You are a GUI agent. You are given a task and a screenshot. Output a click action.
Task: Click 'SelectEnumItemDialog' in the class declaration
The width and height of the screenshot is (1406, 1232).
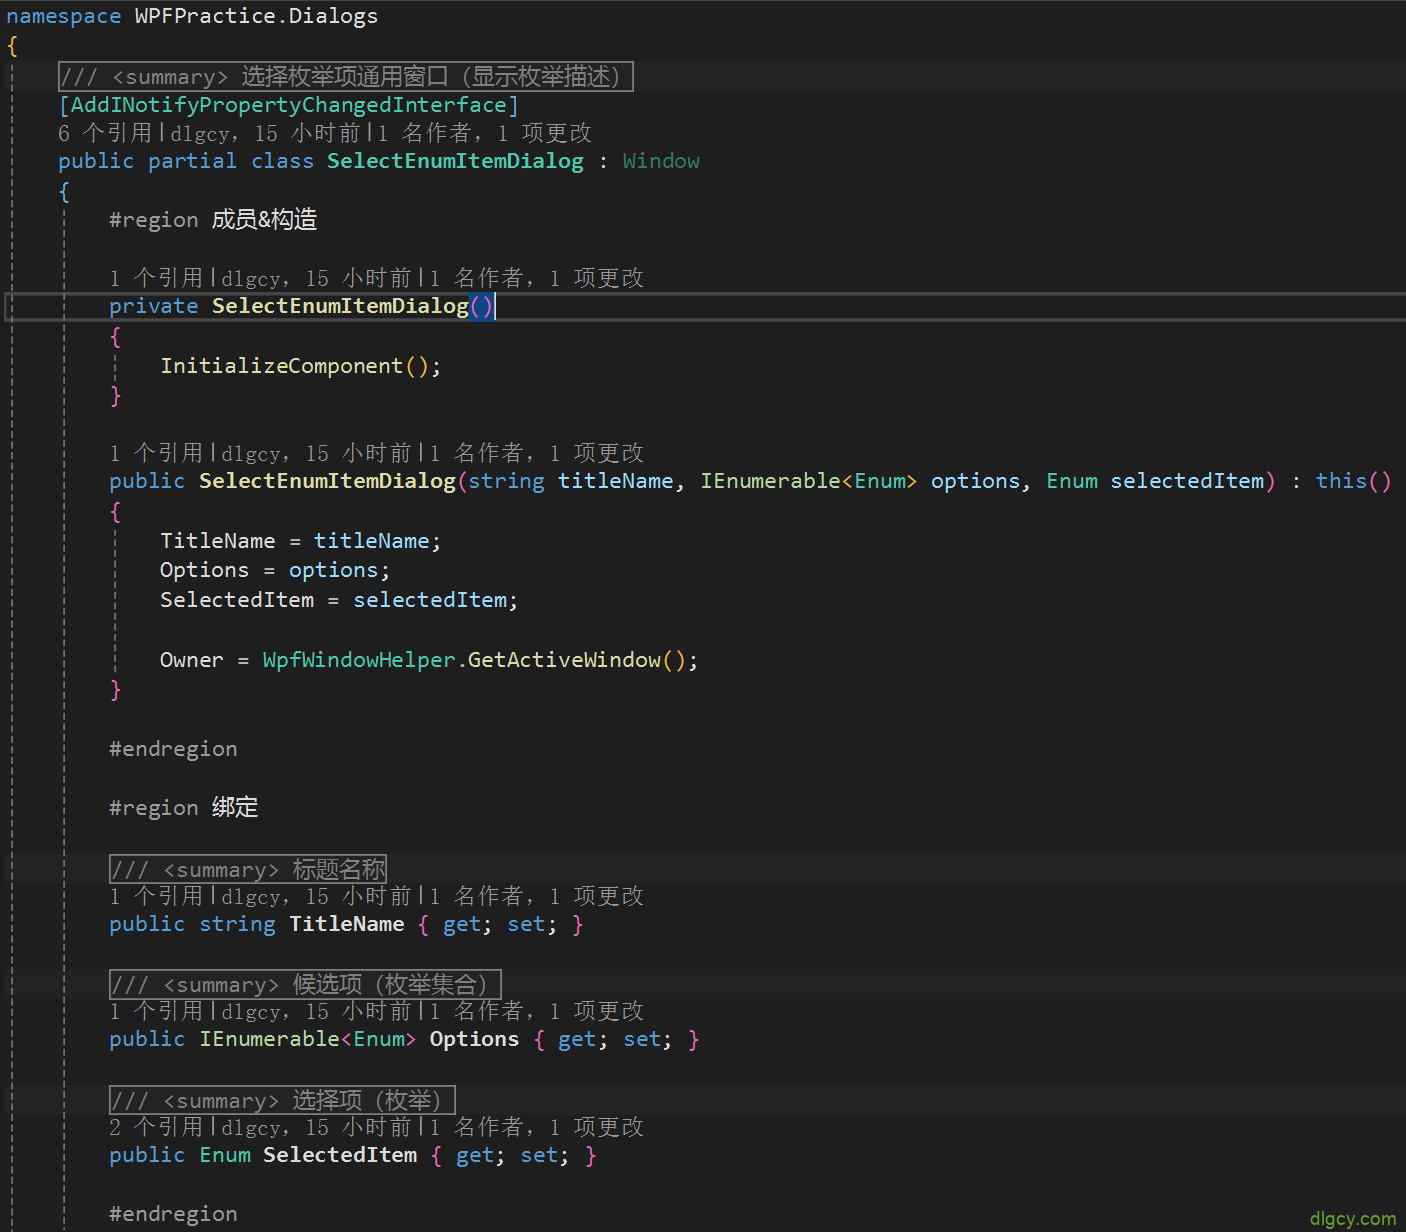[455, 161]
